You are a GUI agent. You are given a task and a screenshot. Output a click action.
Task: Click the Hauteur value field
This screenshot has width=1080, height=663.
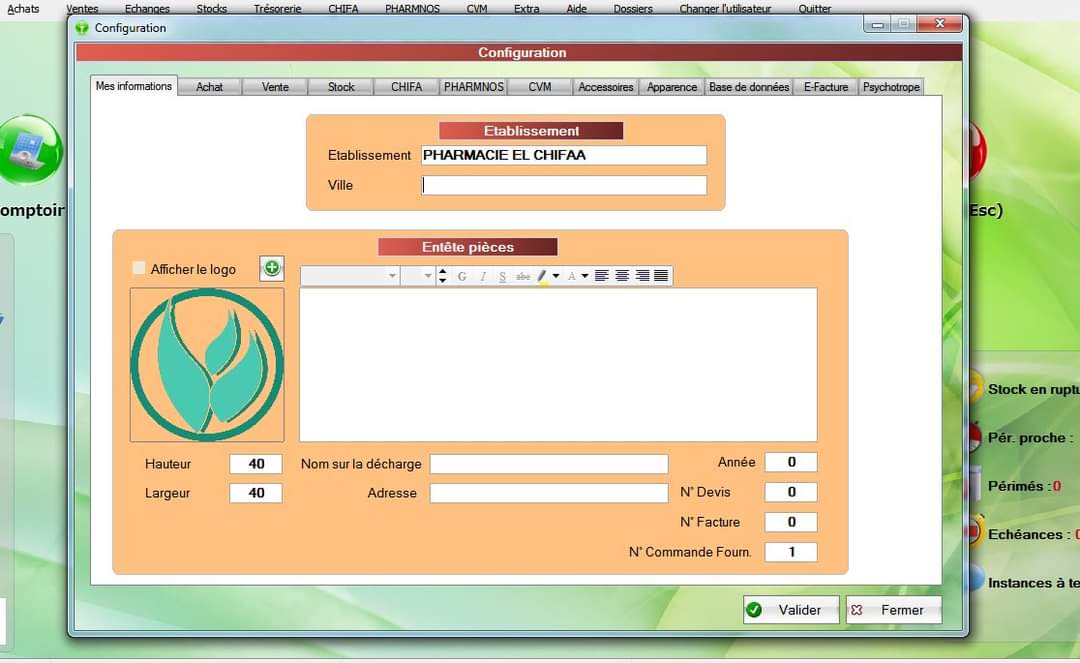pyautogui.click(x=256, y=464)
